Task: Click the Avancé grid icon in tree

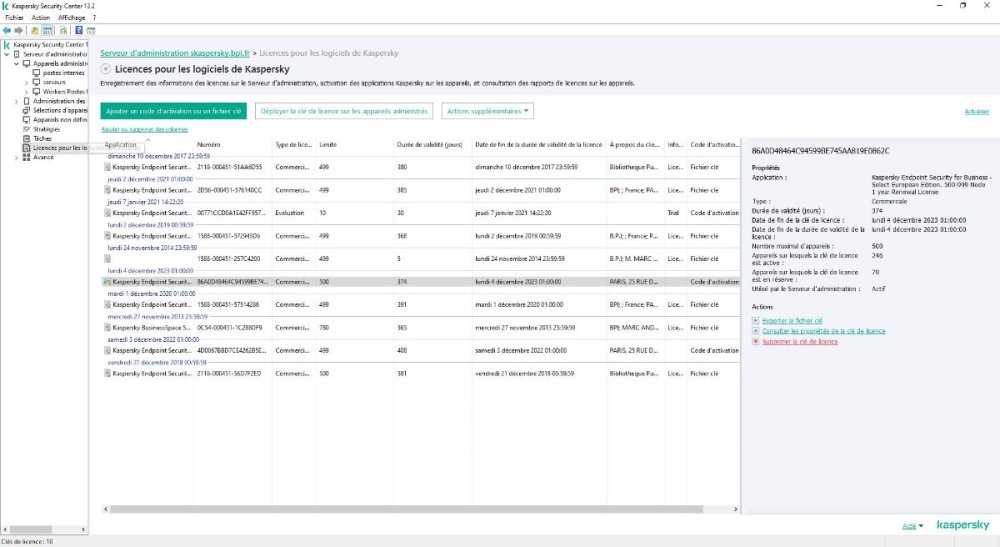Action: click(27, 157)
